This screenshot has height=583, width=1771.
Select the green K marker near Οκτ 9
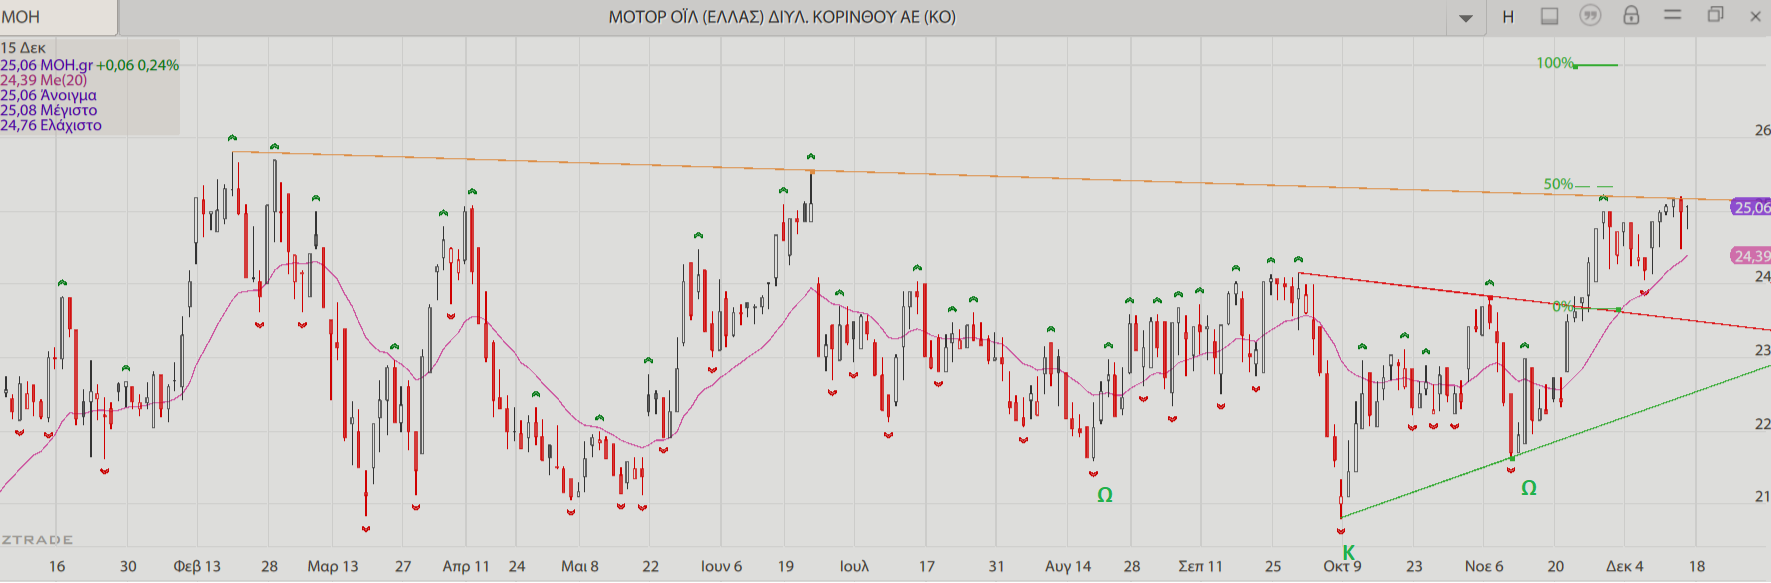point(1348,552)
